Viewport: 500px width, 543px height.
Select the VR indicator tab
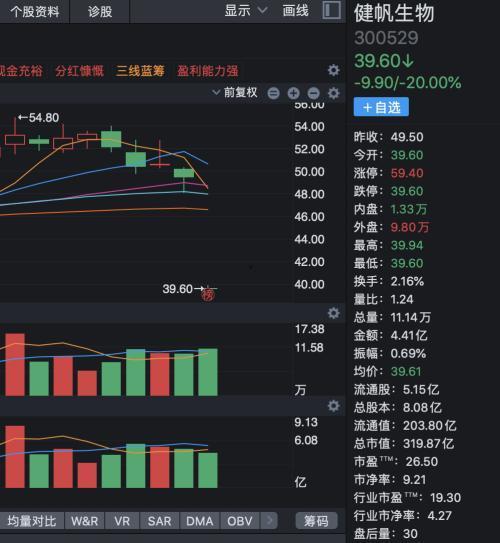[x=122, y=520]
